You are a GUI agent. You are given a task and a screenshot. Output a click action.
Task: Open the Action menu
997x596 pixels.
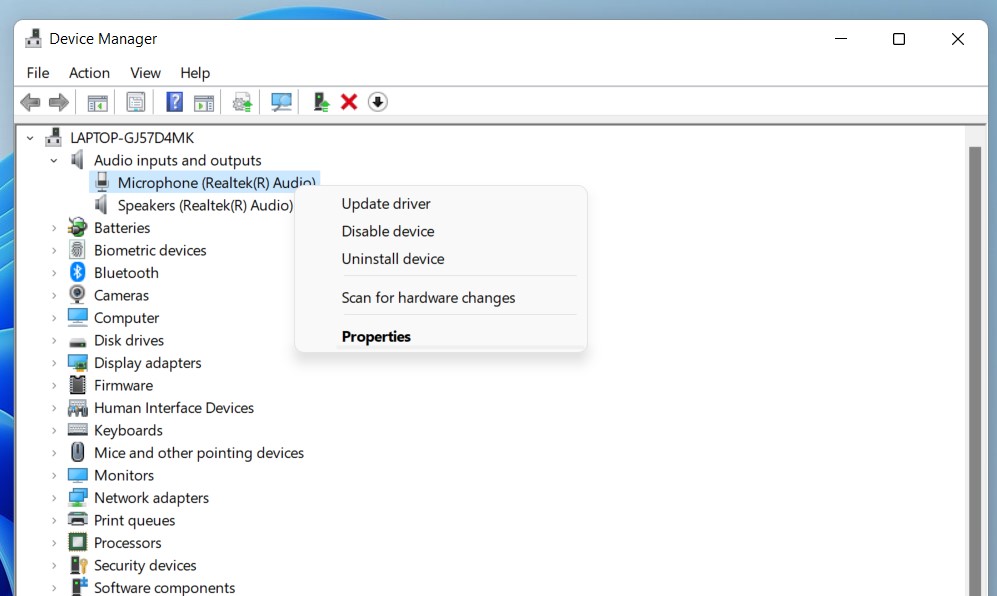[89, 73]
